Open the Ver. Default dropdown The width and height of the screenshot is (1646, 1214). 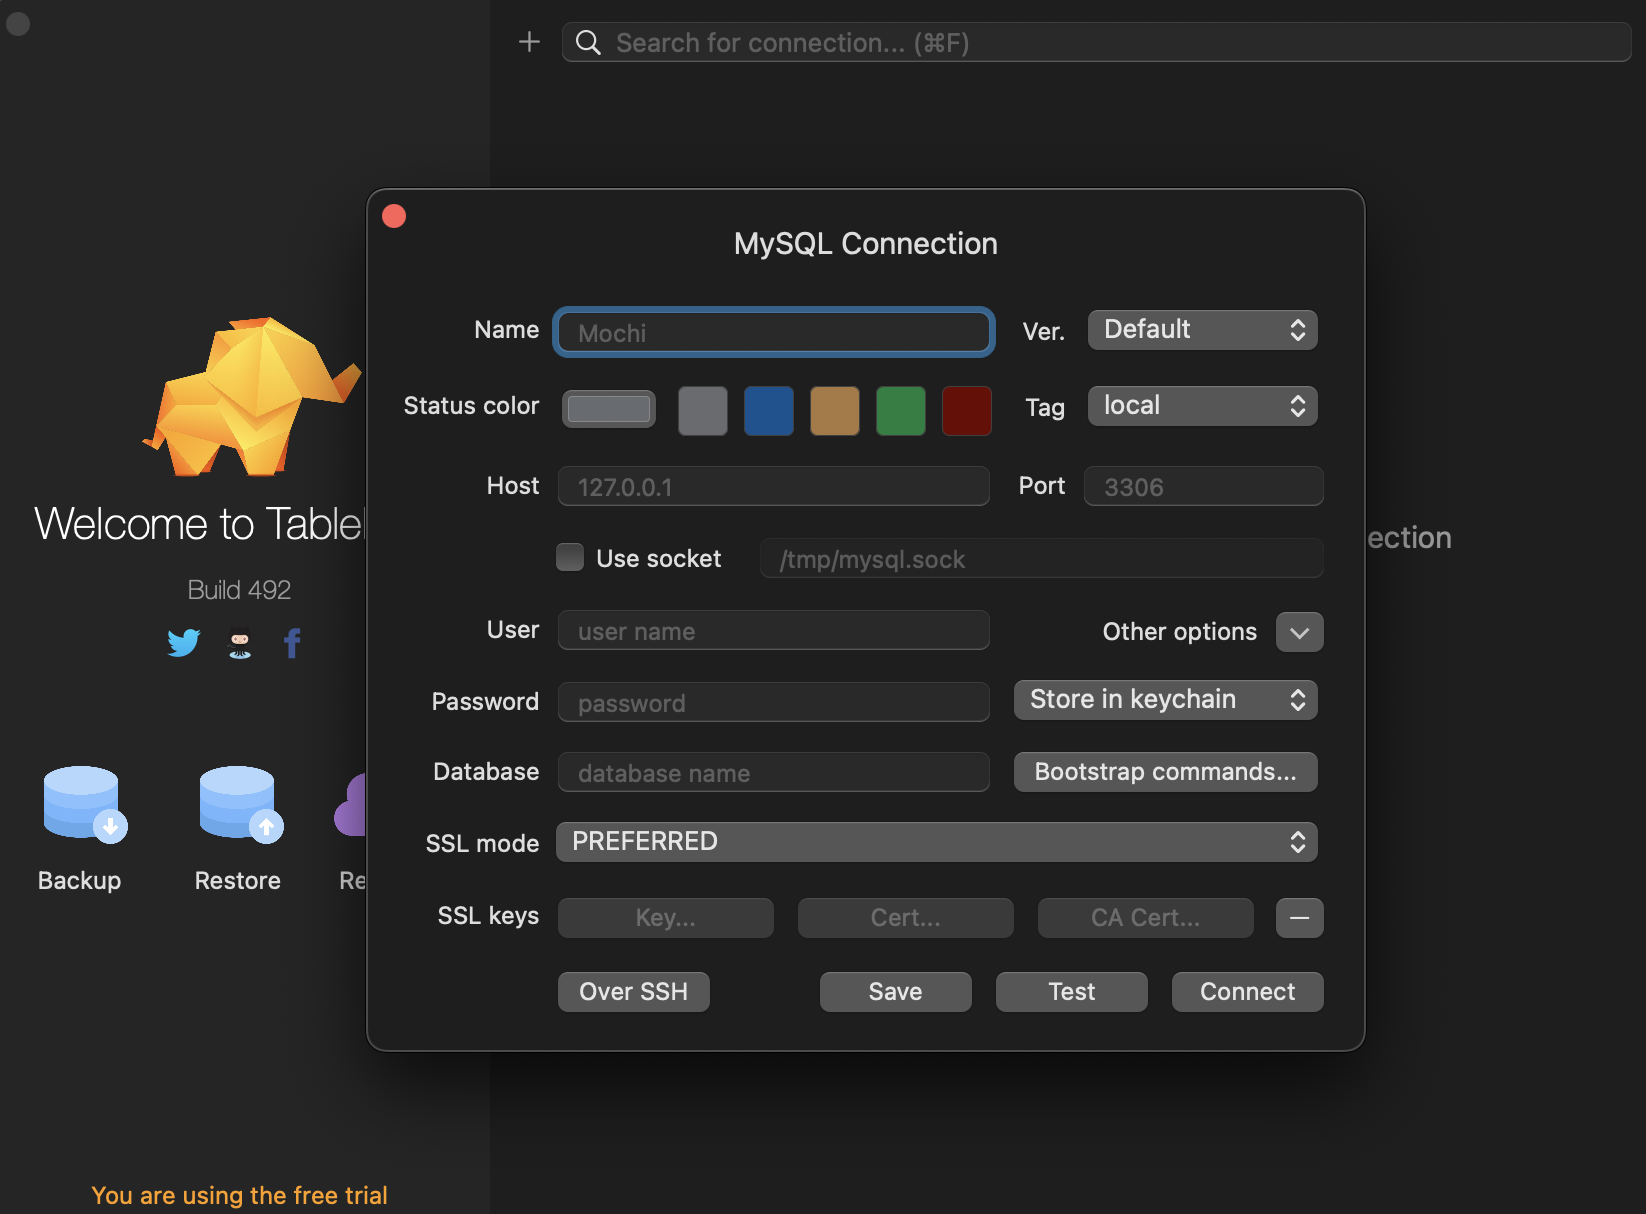click(1202, 330)
